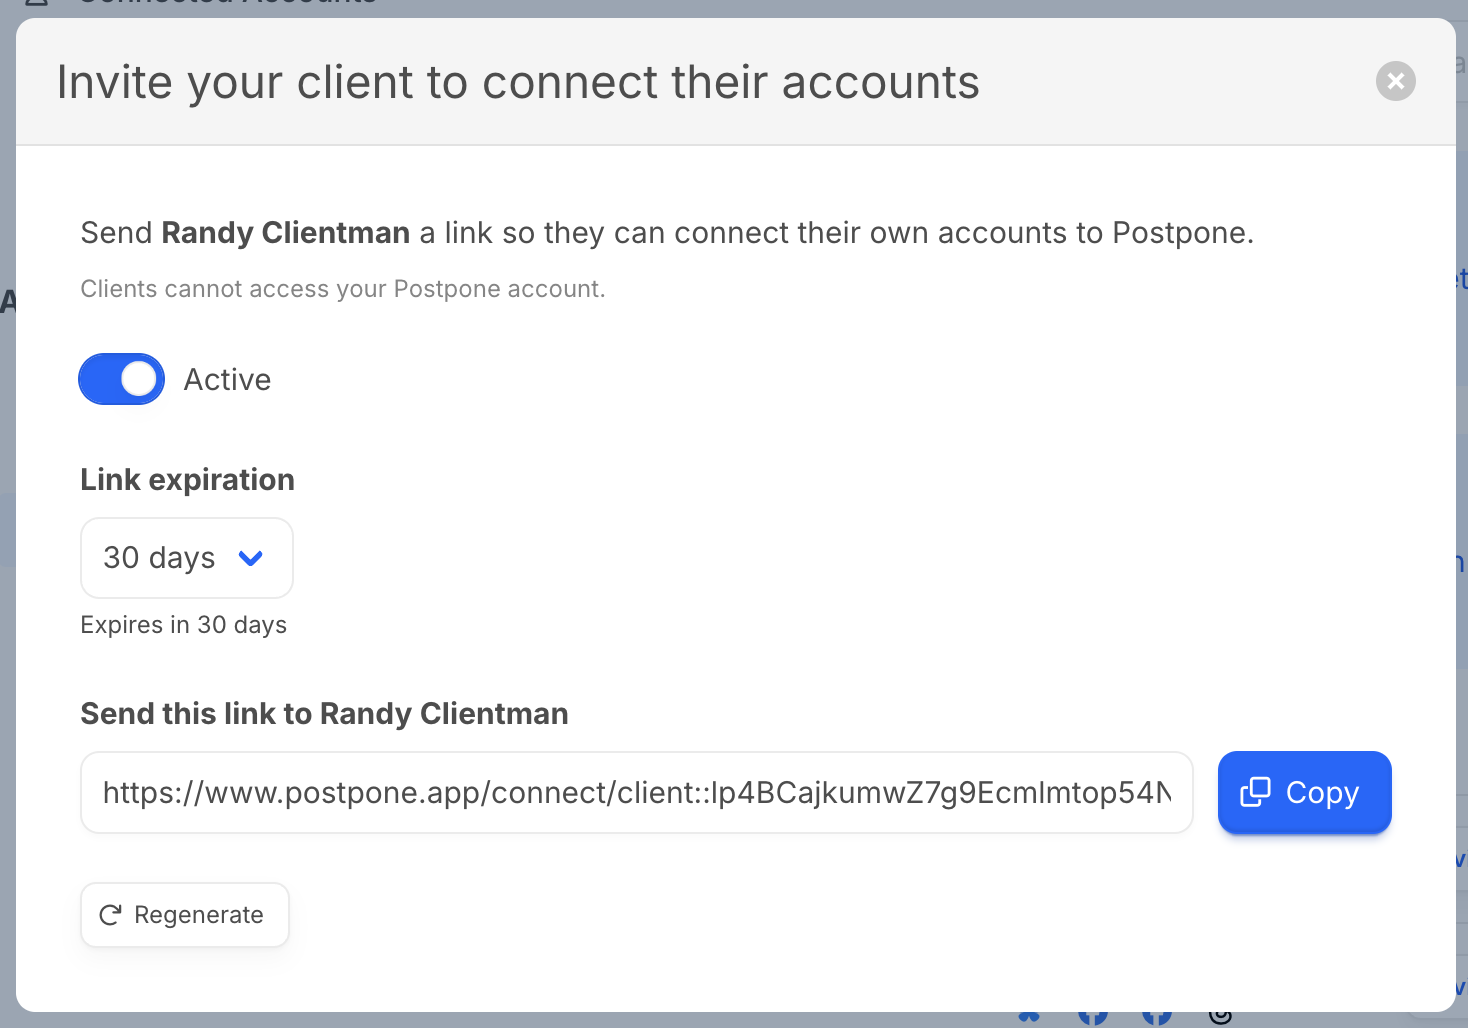Click the leftmost Facebook icon at bottom
Viewport: 1468px width, 1028px height.
tap(1093, 1018)
